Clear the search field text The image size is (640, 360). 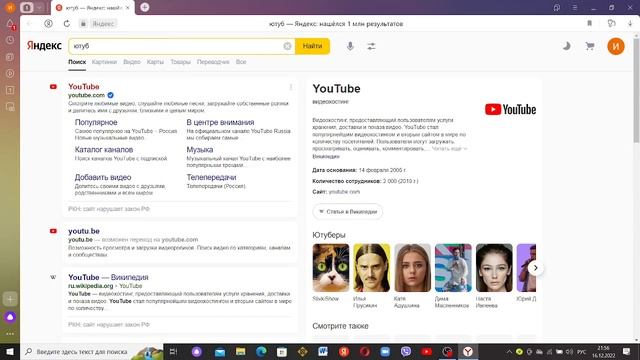(x=287, y=46)
